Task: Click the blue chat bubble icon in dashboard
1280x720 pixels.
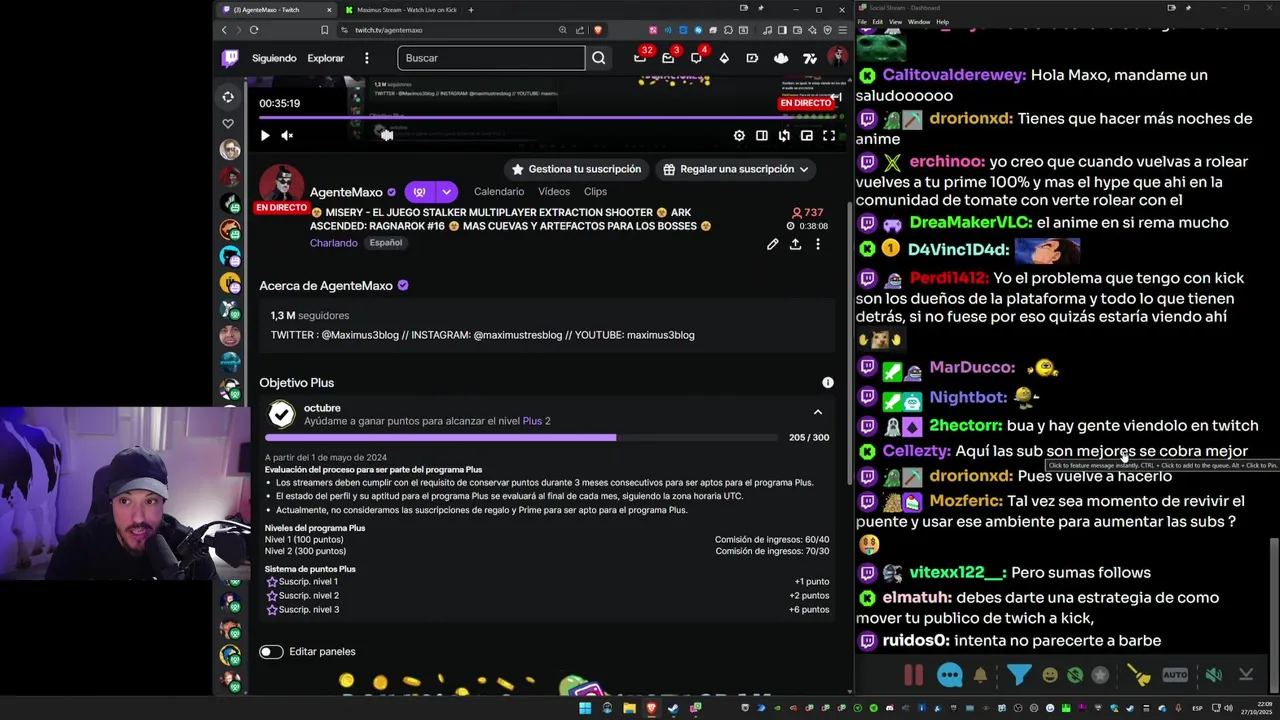Action: coord(950,675)
